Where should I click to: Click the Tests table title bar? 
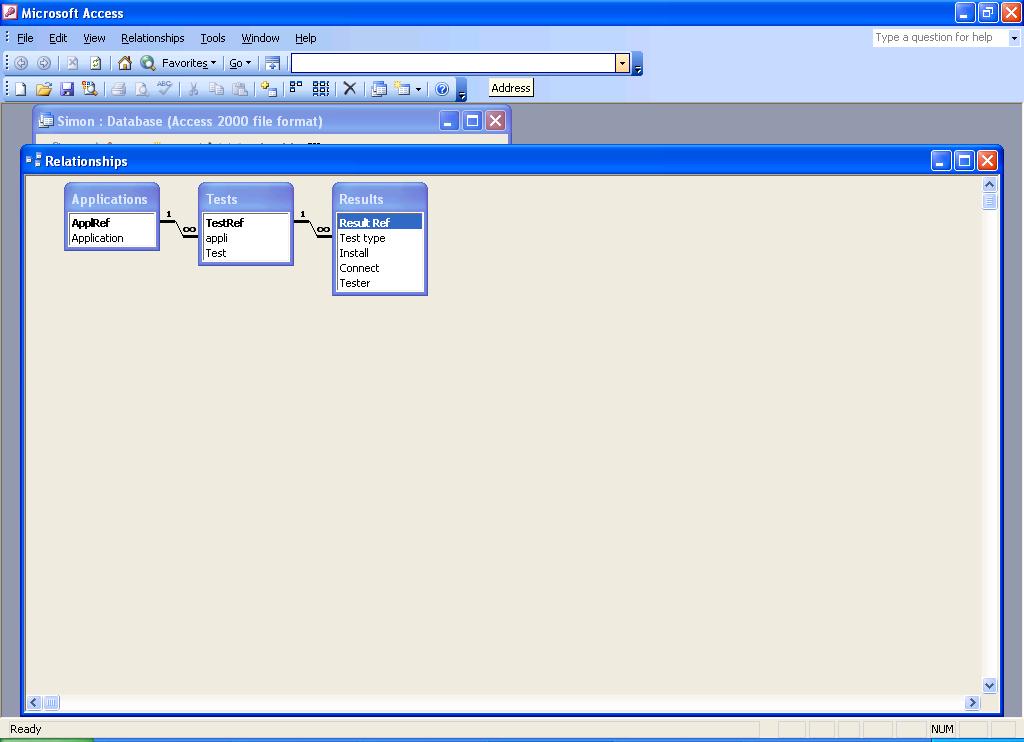[246, 199]
